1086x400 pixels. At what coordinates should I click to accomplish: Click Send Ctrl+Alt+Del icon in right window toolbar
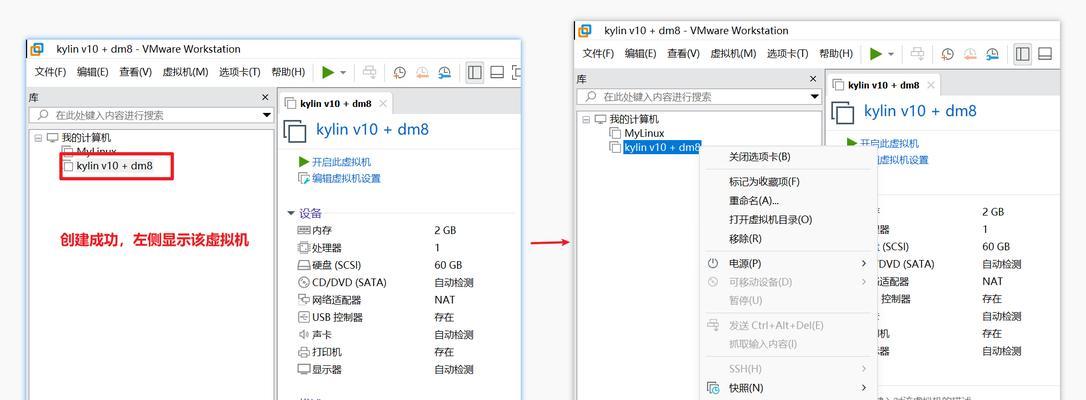click(x=918, y=54)
